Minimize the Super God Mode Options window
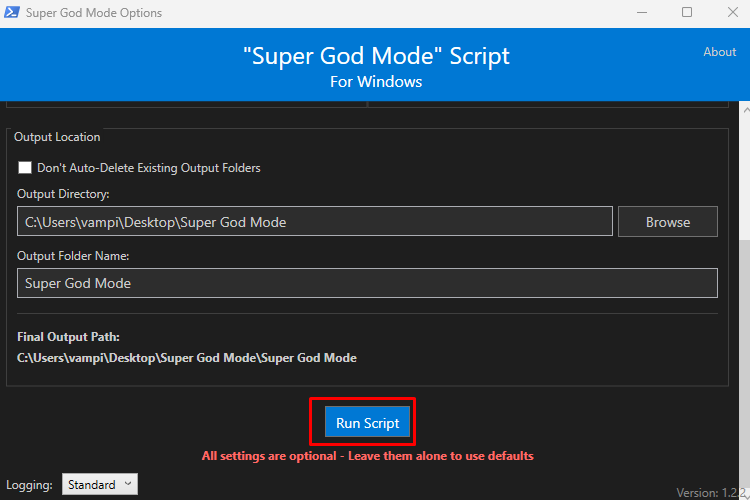This screenshot has width=750, height=500. (x=642, y=12)
